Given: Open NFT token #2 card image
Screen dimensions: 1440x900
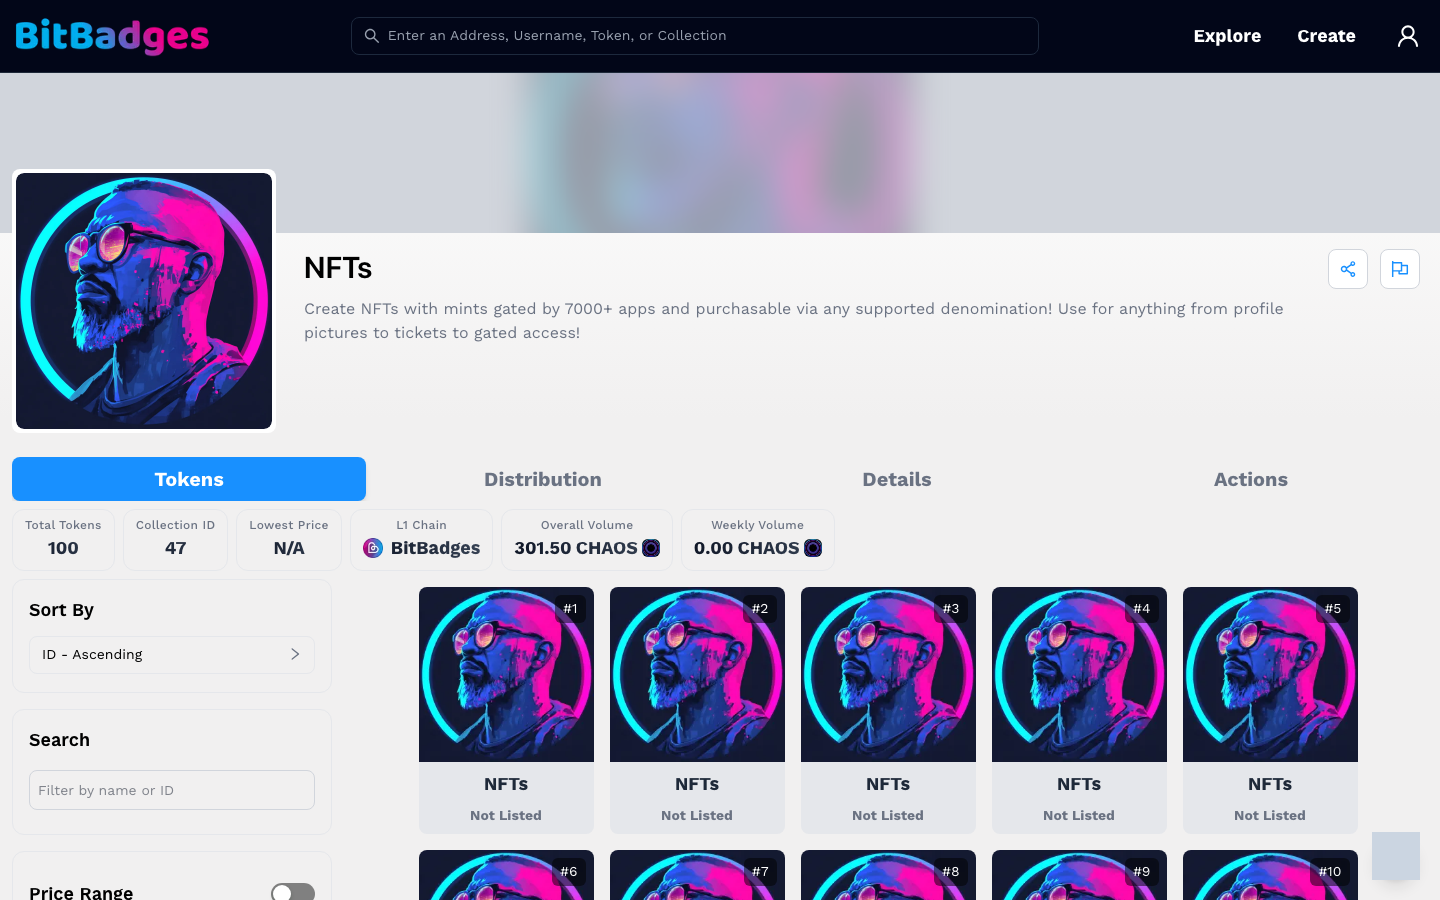Looking at the screenshot, I should [697, 674].
